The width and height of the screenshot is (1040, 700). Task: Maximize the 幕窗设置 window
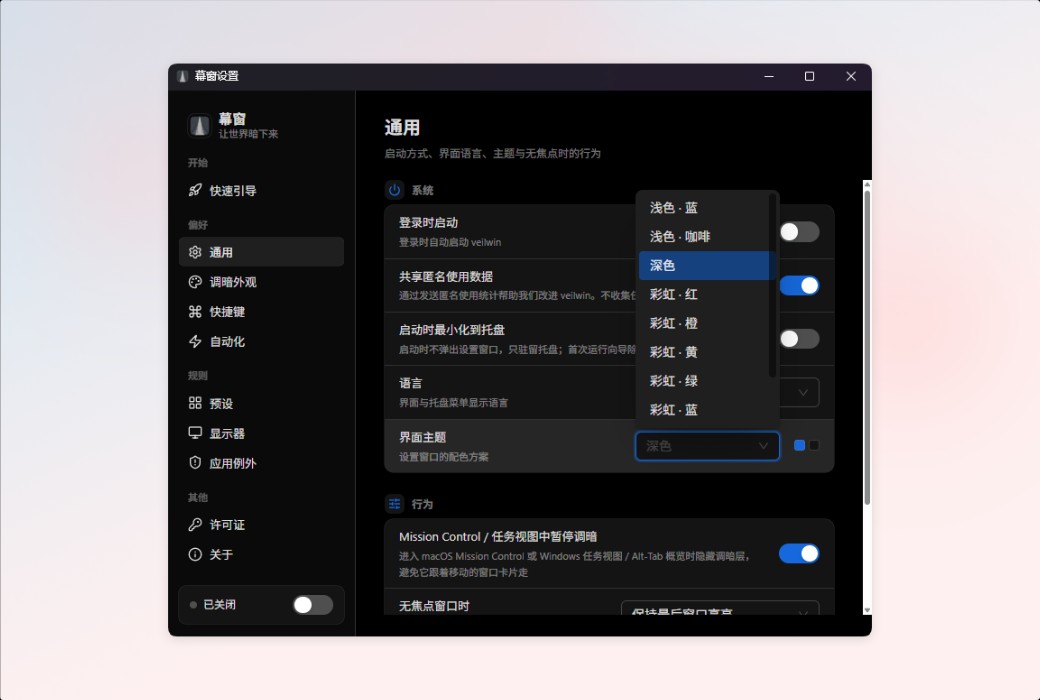(x=809, y=76)
